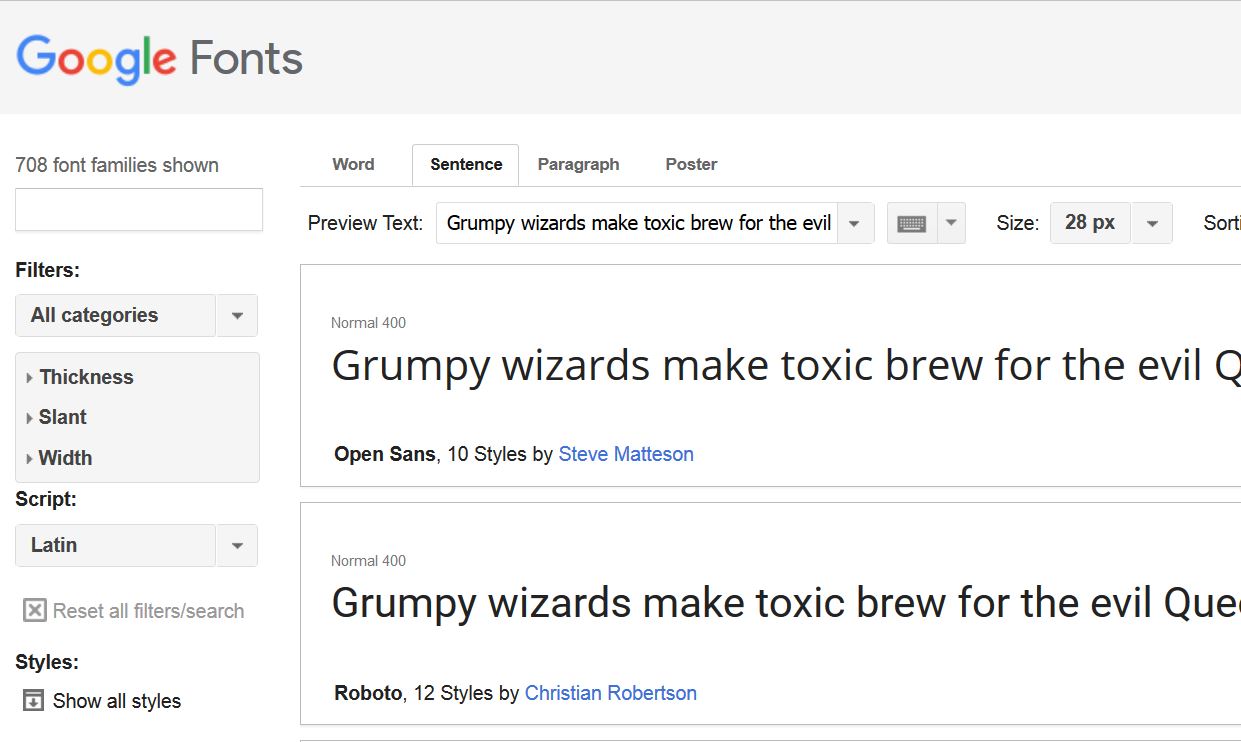Open the All categories dropdown
Viewport: 1241px width, 742px height.
(137, 315)
